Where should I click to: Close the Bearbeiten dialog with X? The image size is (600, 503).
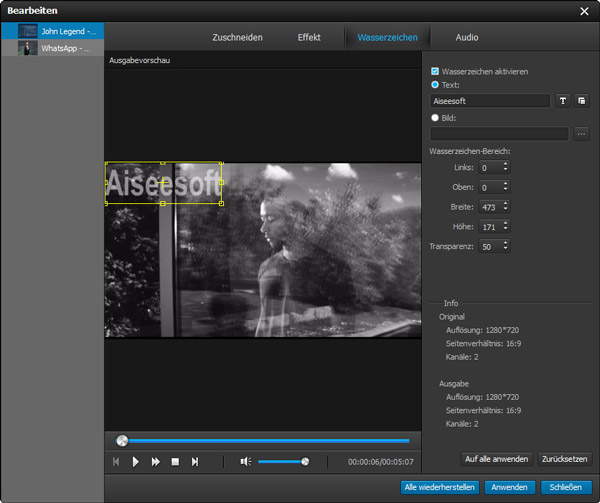pos(584,11)
